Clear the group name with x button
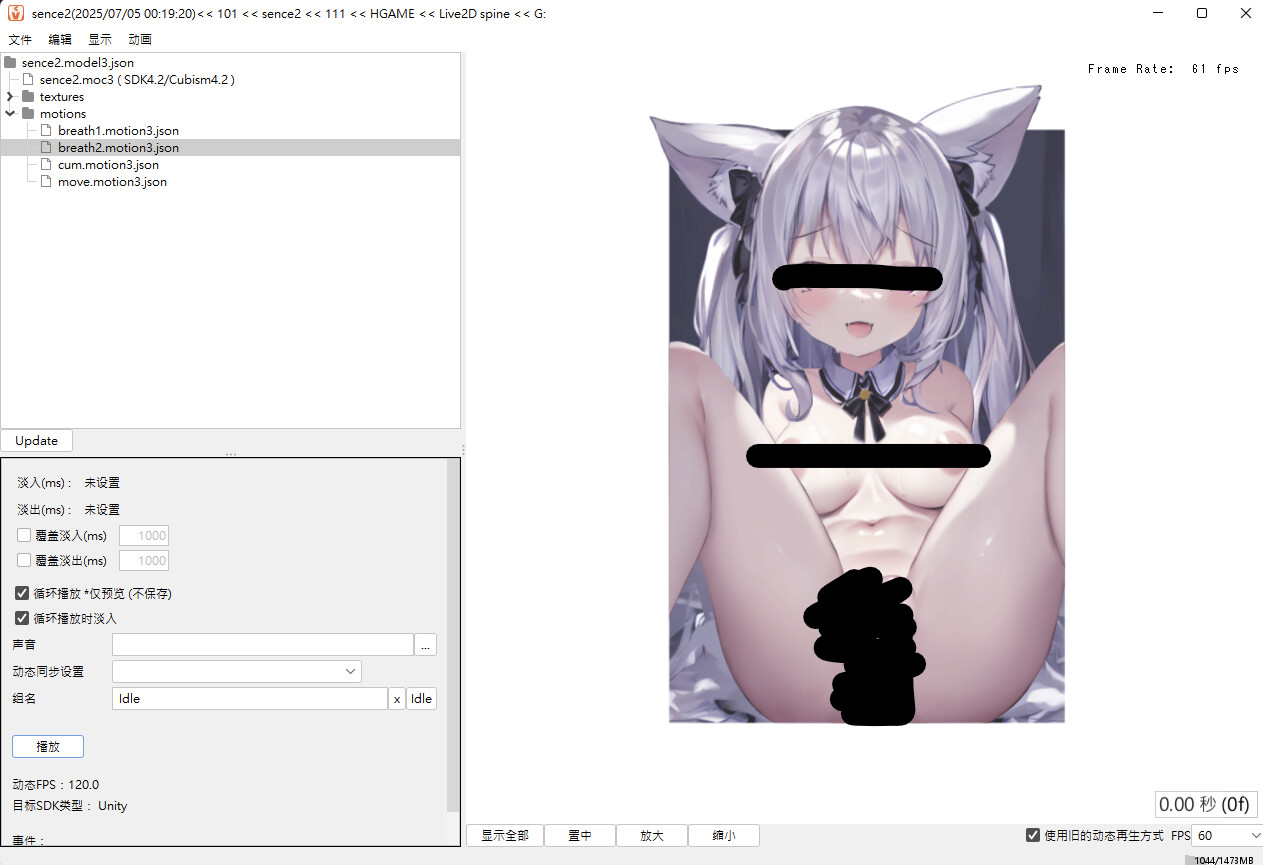 point(397,698)
